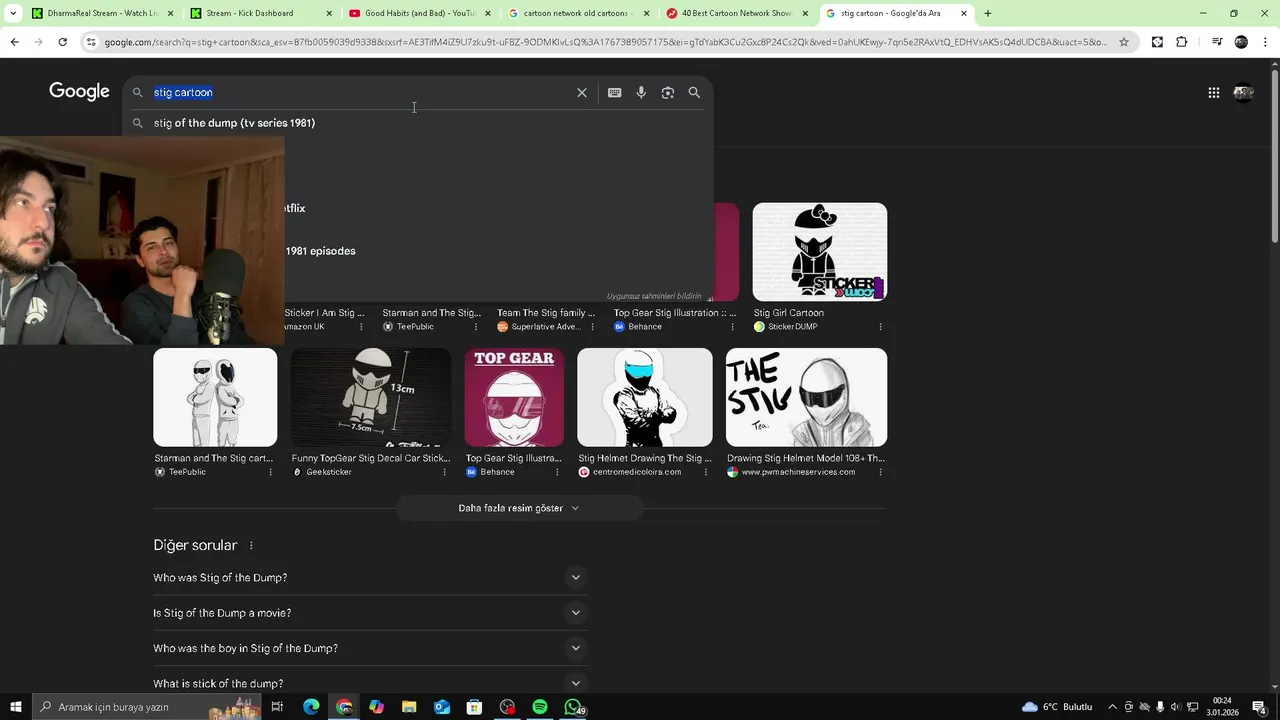Open more options for Stig Girl Cartoon
This screenshot has height=720, width=1280.
[880, 327]
